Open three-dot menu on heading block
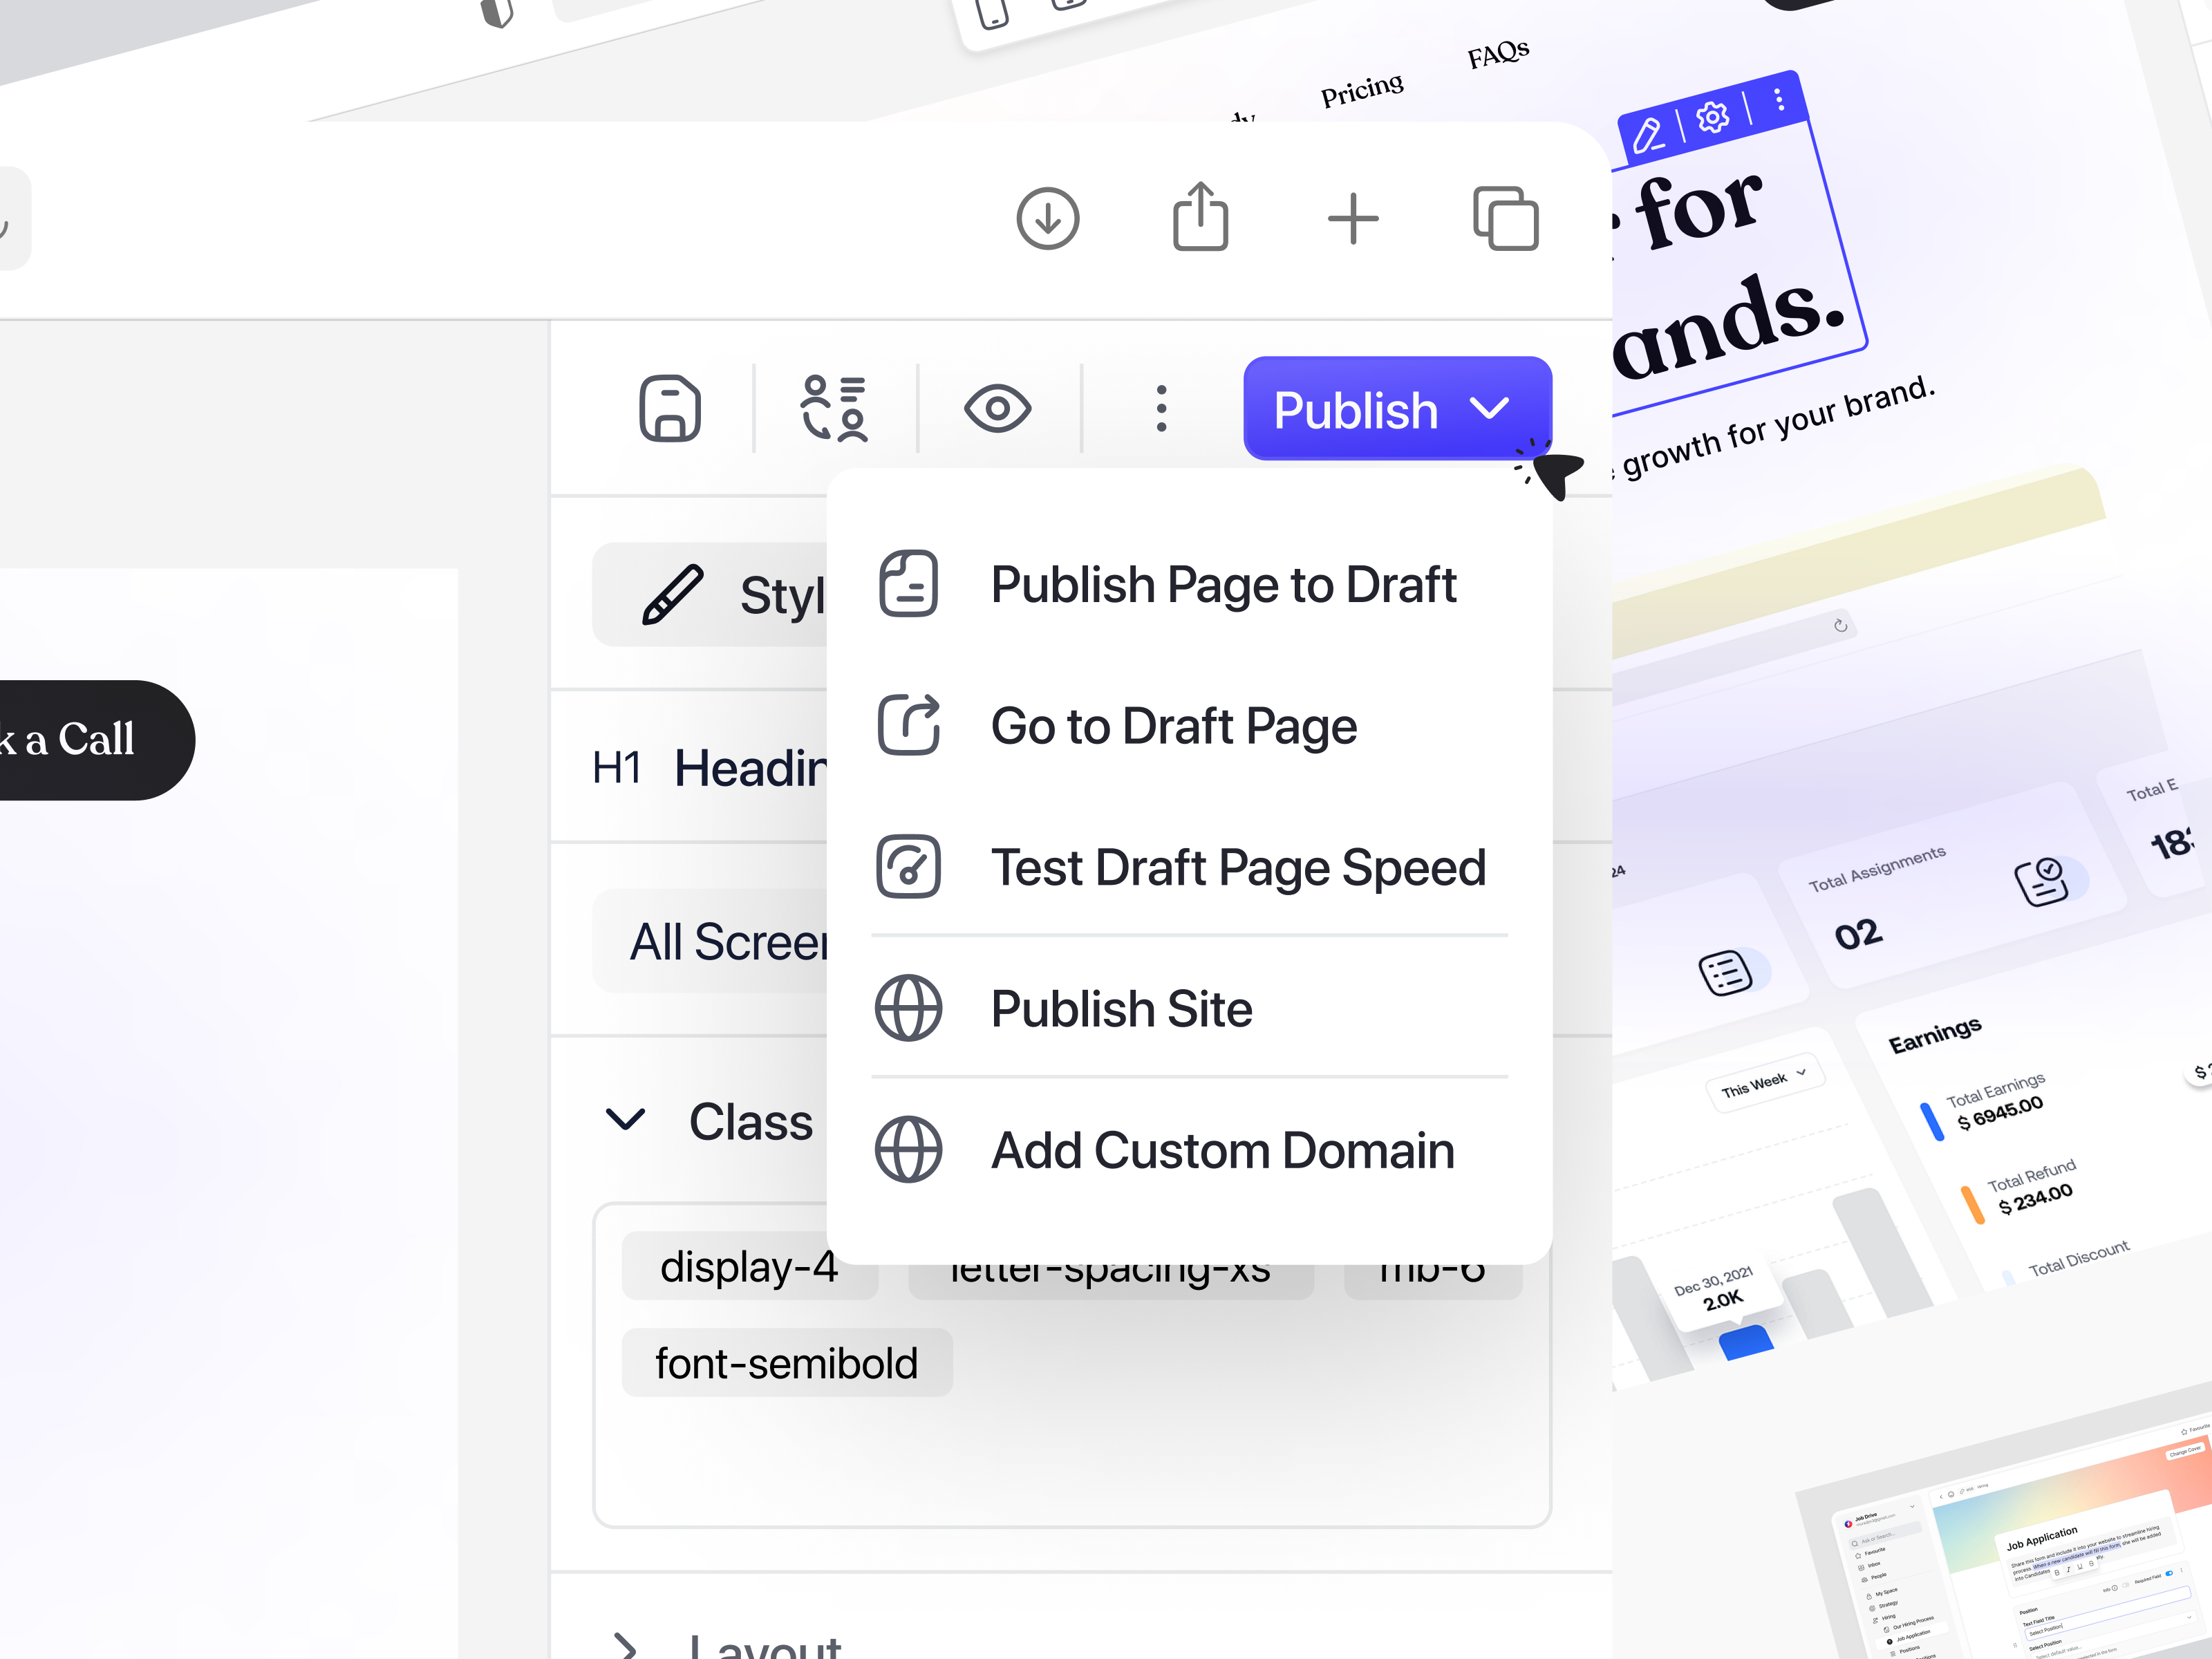The image size is (2212, 1659). [1778, 99]
